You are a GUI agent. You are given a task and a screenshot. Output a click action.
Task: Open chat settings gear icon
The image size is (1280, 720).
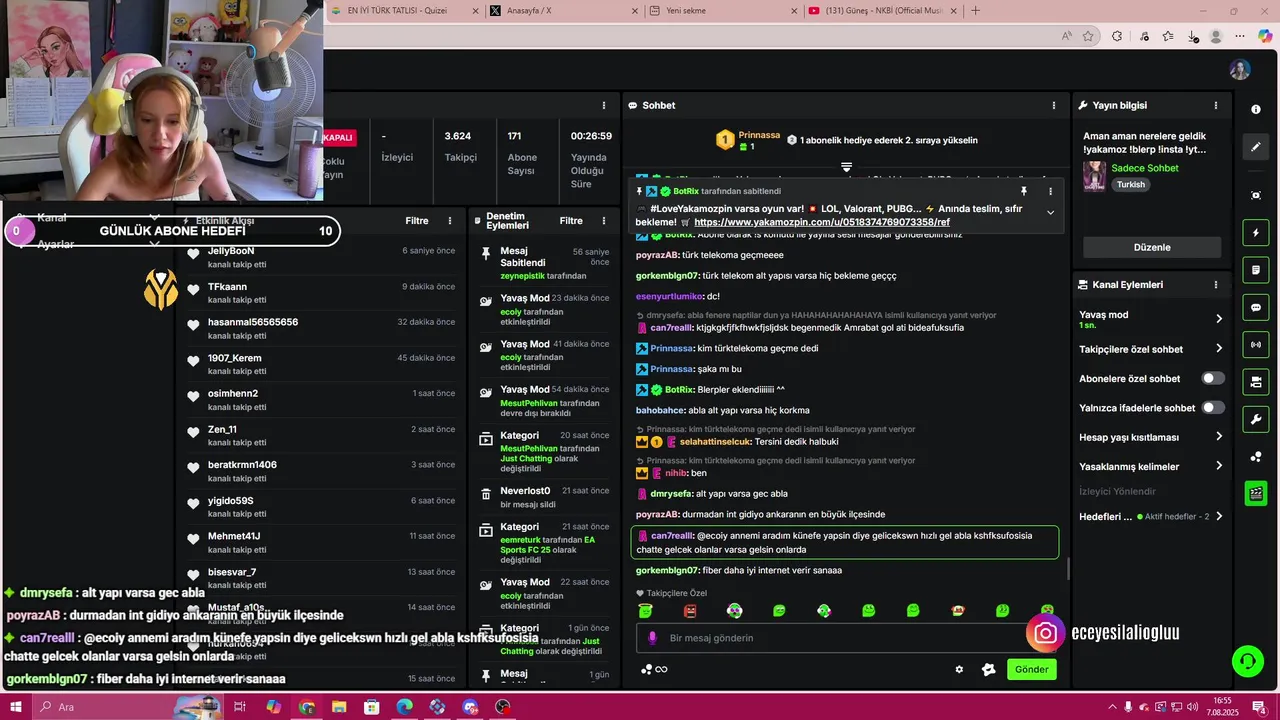pos(959,670)
